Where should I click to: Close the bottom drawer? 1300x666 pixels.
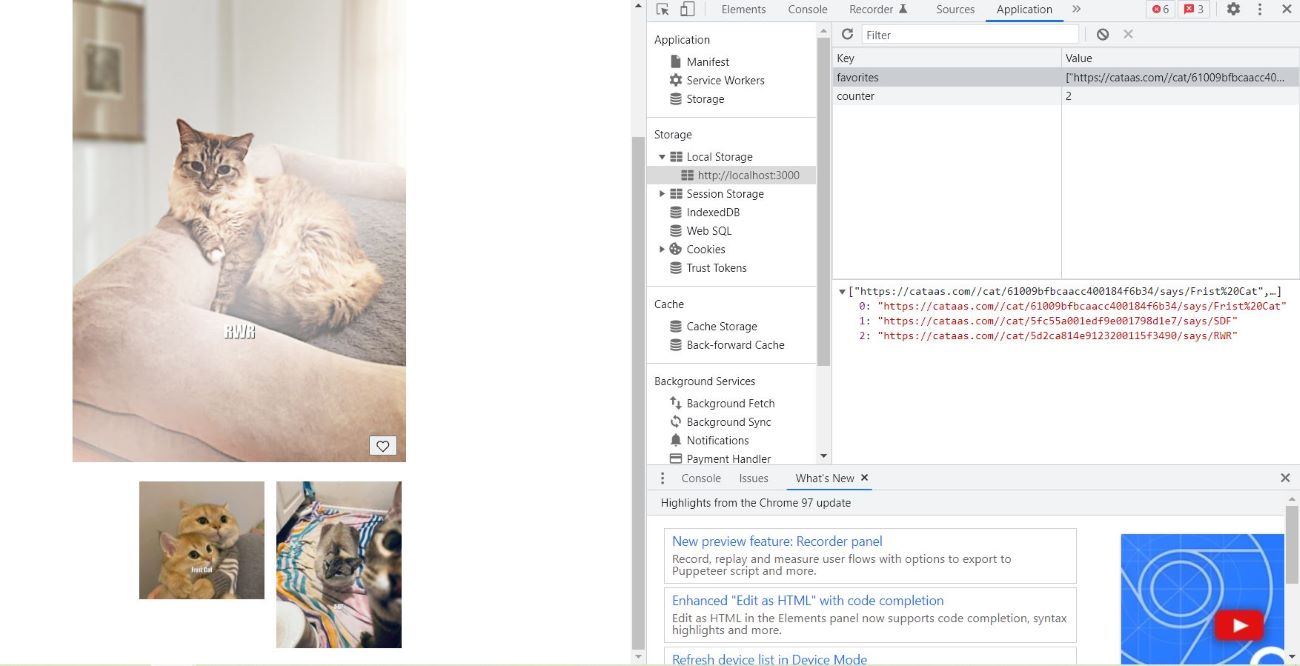[x=1285, y=478]
